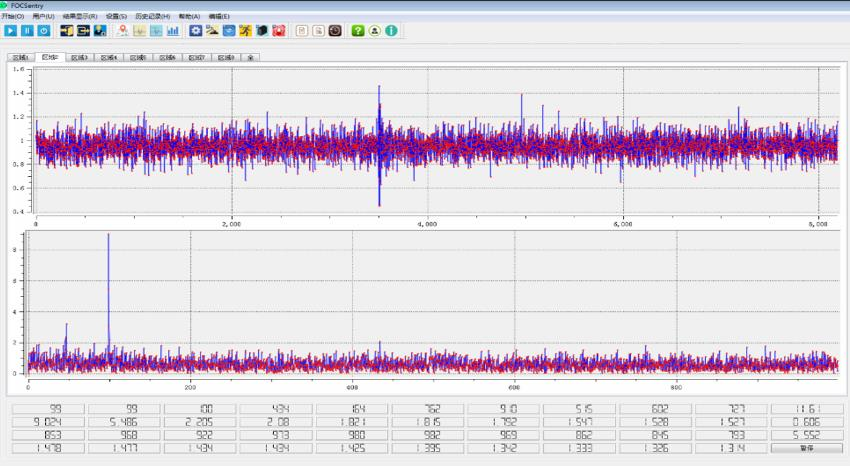Open the map location pin tool
Image resolution: width=850 pixels, height=466 pixels.
122,31
